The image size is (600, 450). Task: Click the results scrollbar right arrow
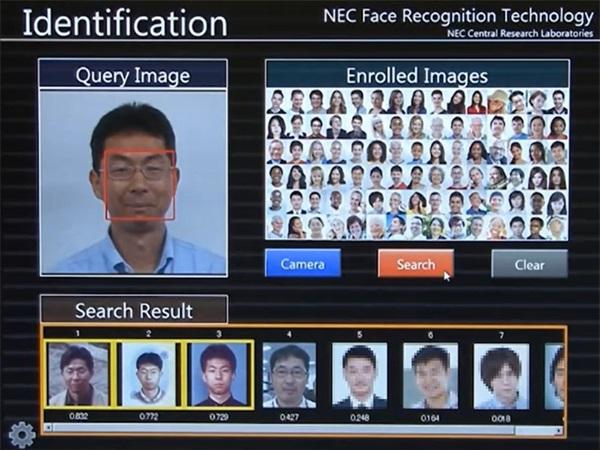(x=559, y=430)
